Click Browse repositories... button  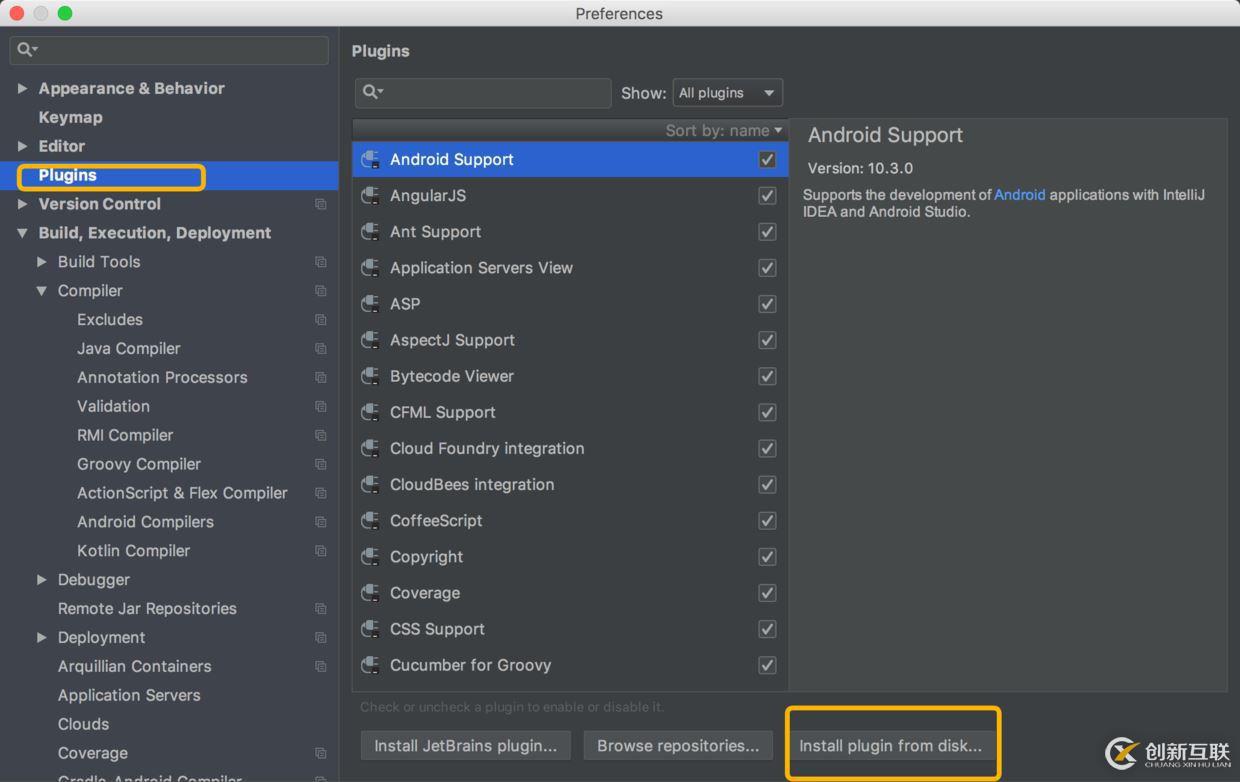[x=678, y=746]
